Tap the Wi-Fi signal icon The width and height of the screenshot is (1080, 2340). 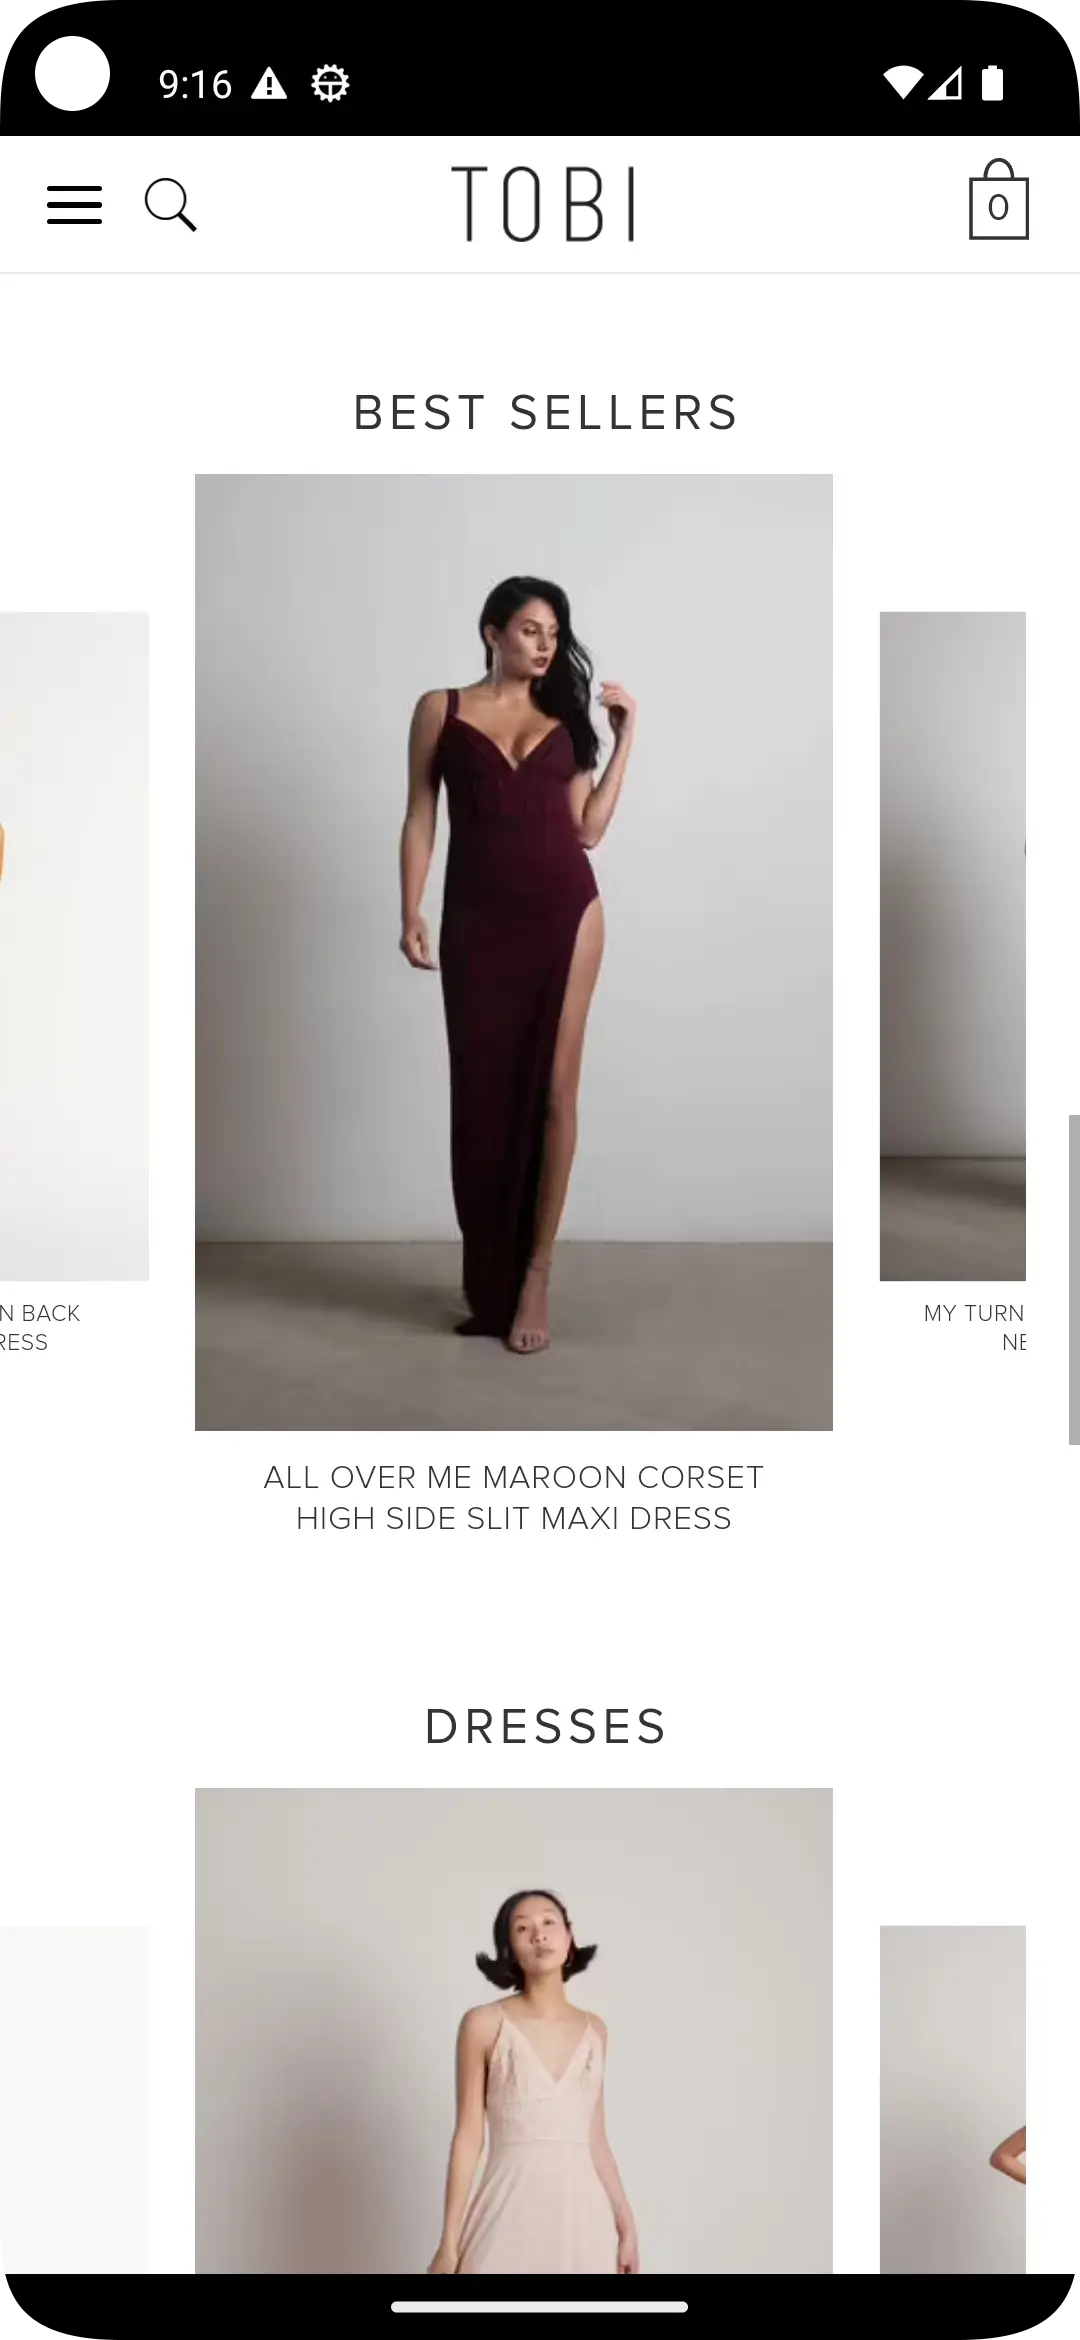click(x=902, y=84)
